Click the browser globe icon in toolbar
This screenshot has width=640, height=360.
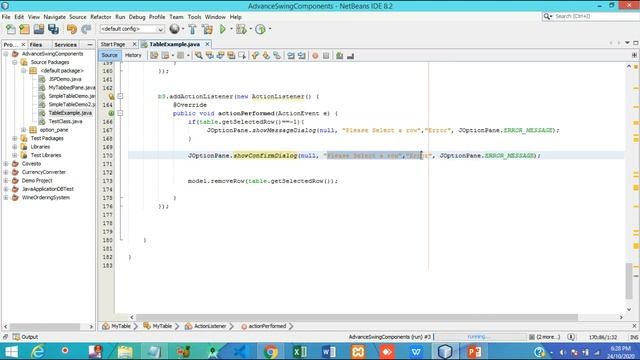(174, 29)
